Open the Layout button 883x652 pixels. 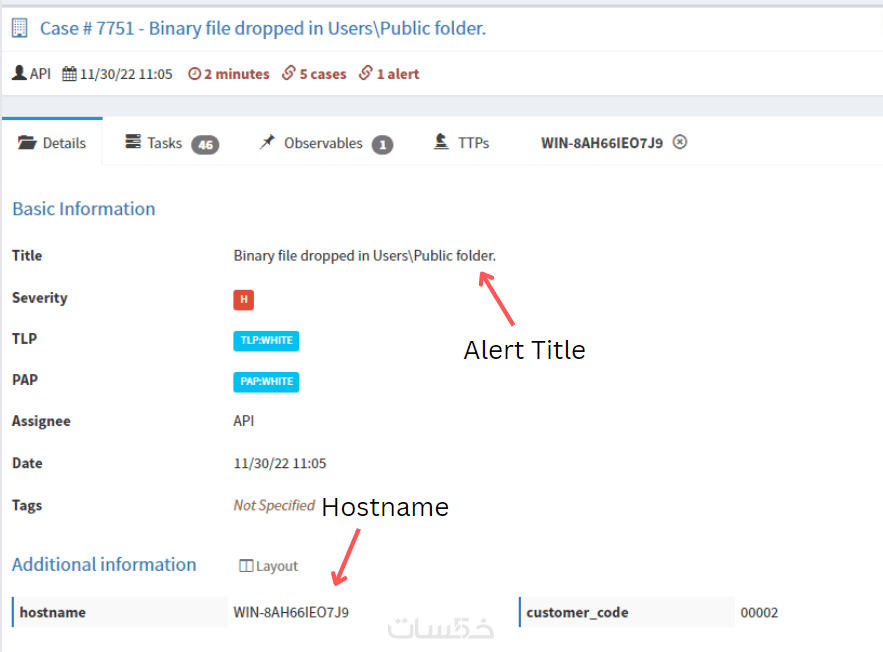coord(269,566)
